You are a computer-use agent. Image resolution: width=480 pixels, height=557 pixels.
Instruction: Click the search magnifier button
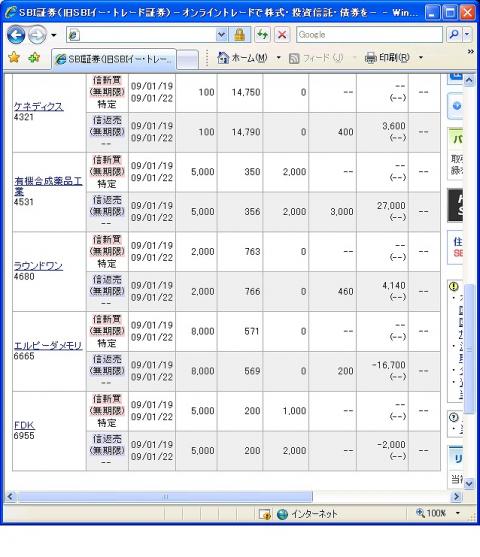pos(454,35)
